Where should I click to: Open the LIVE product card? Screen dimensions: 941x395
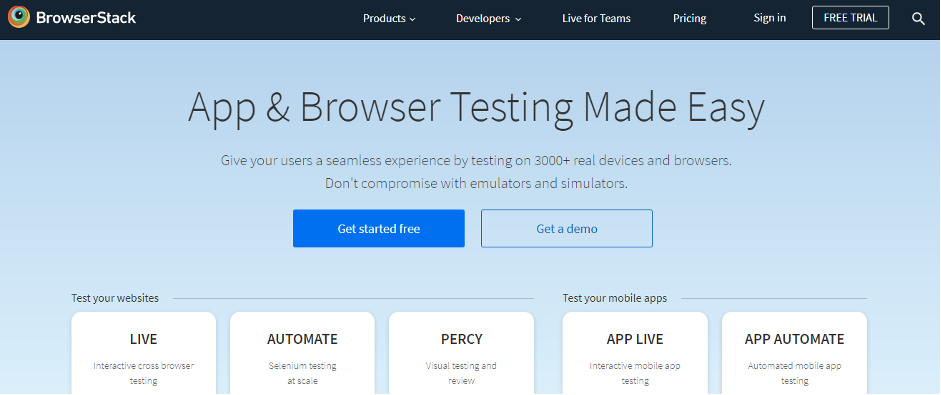point(143,353)
